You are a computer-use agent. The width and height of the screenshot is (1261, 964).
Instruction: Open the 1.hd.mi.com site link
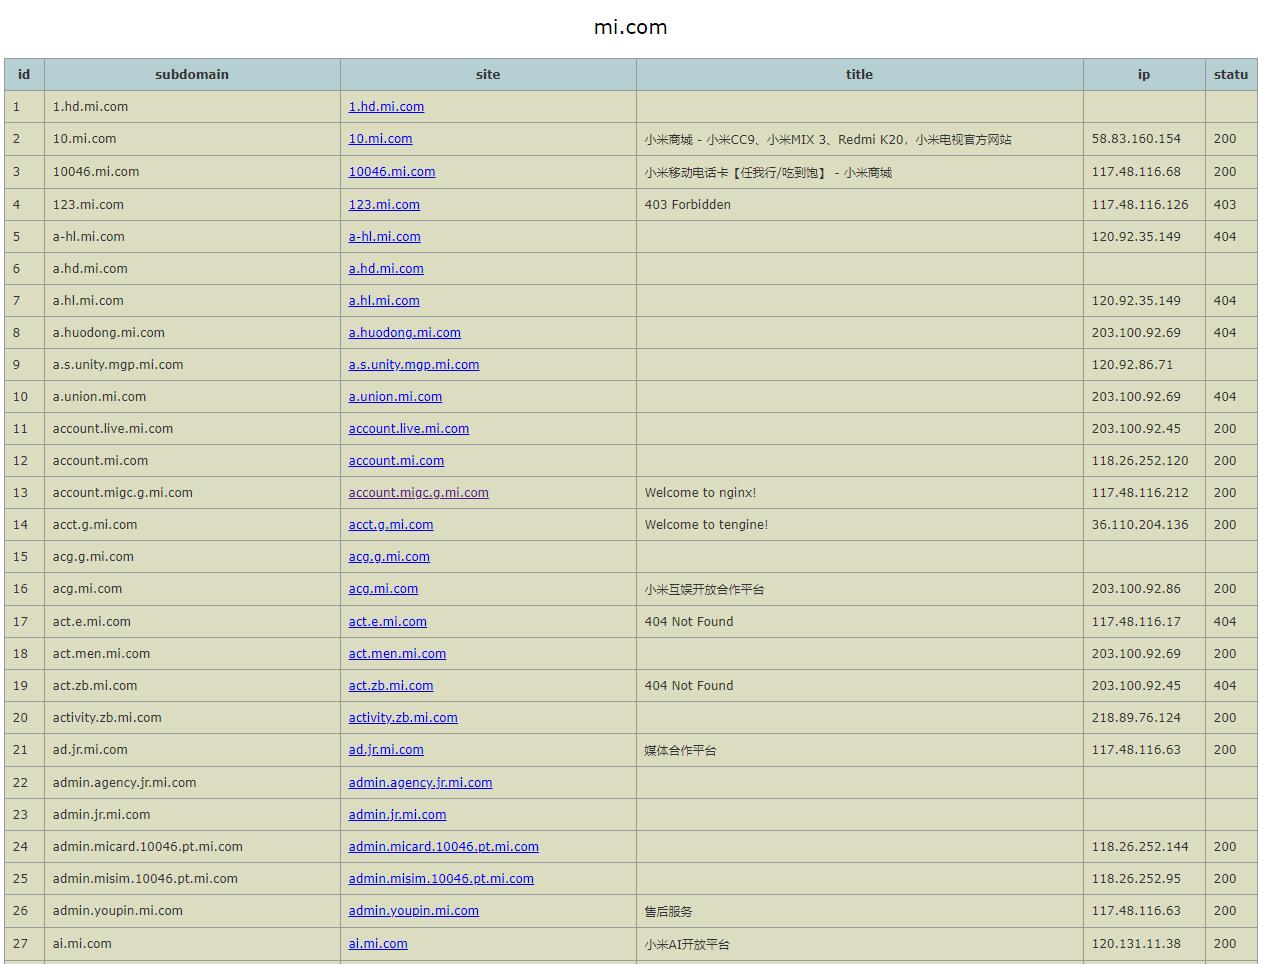386,106
